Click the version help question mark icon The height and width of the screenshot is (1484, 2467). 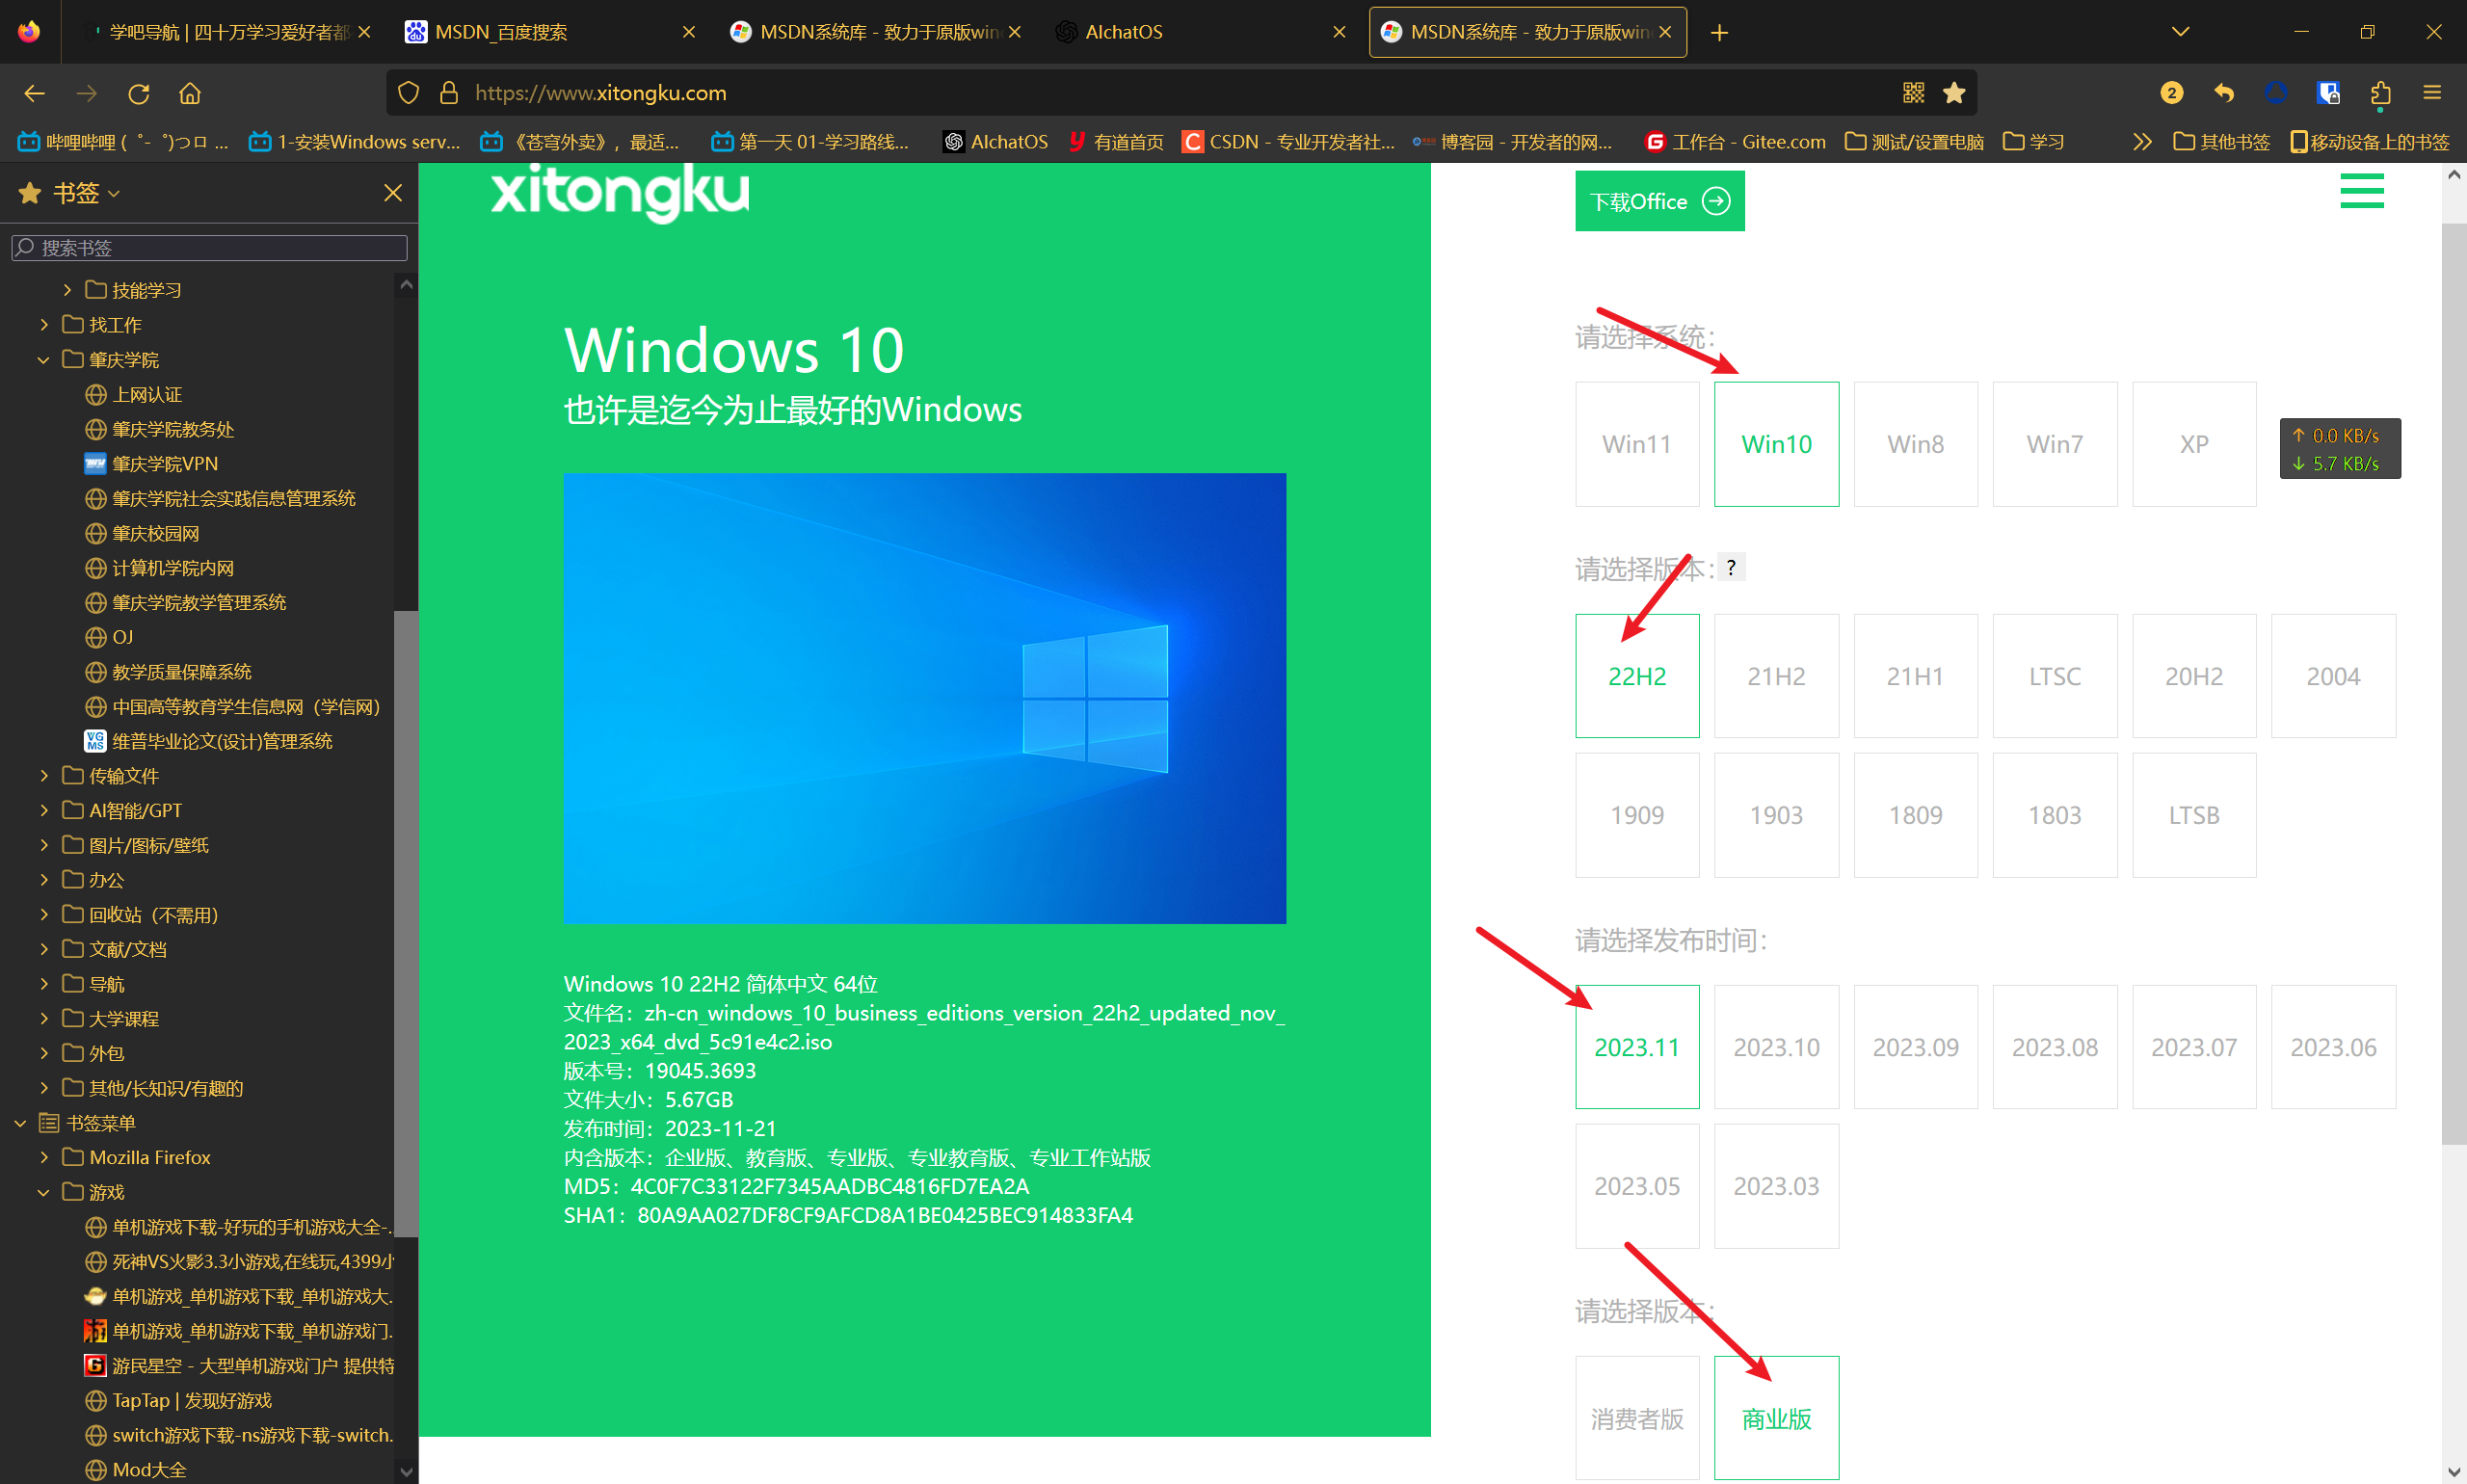[x=1731, y=567]
